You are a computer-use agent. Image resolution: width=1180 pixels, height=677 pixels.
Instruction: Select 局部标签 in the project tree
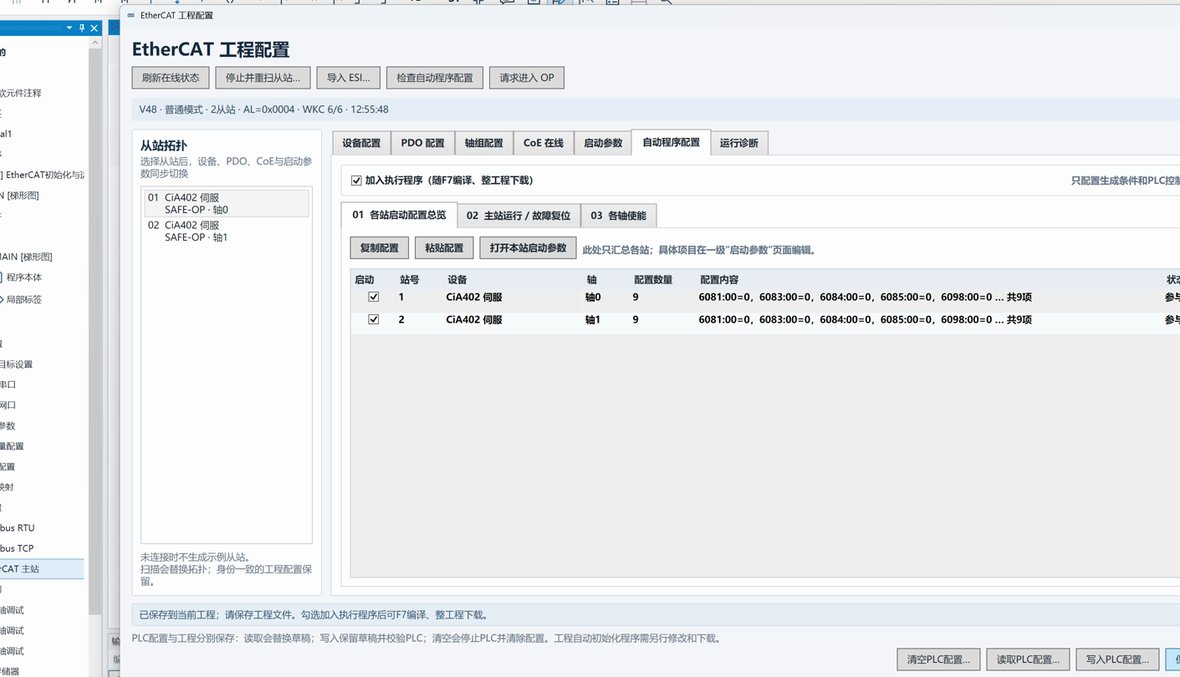[x=24, y=299]
